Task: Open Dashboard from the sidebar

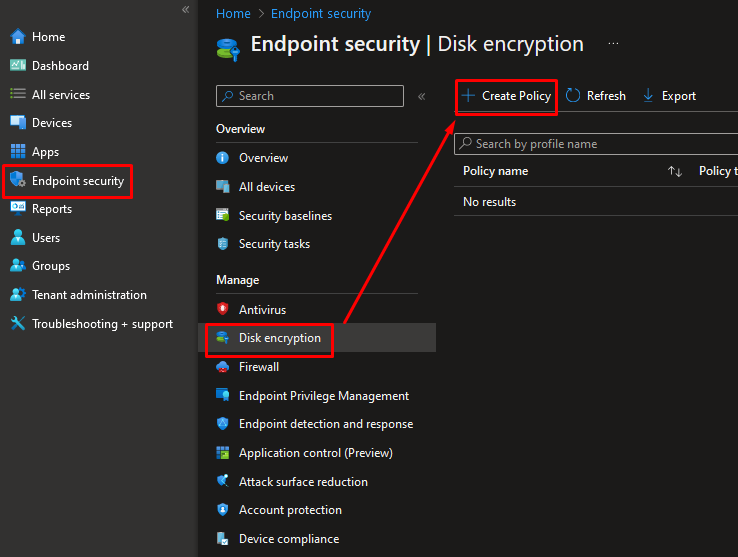Action: [x=60, y=65]
